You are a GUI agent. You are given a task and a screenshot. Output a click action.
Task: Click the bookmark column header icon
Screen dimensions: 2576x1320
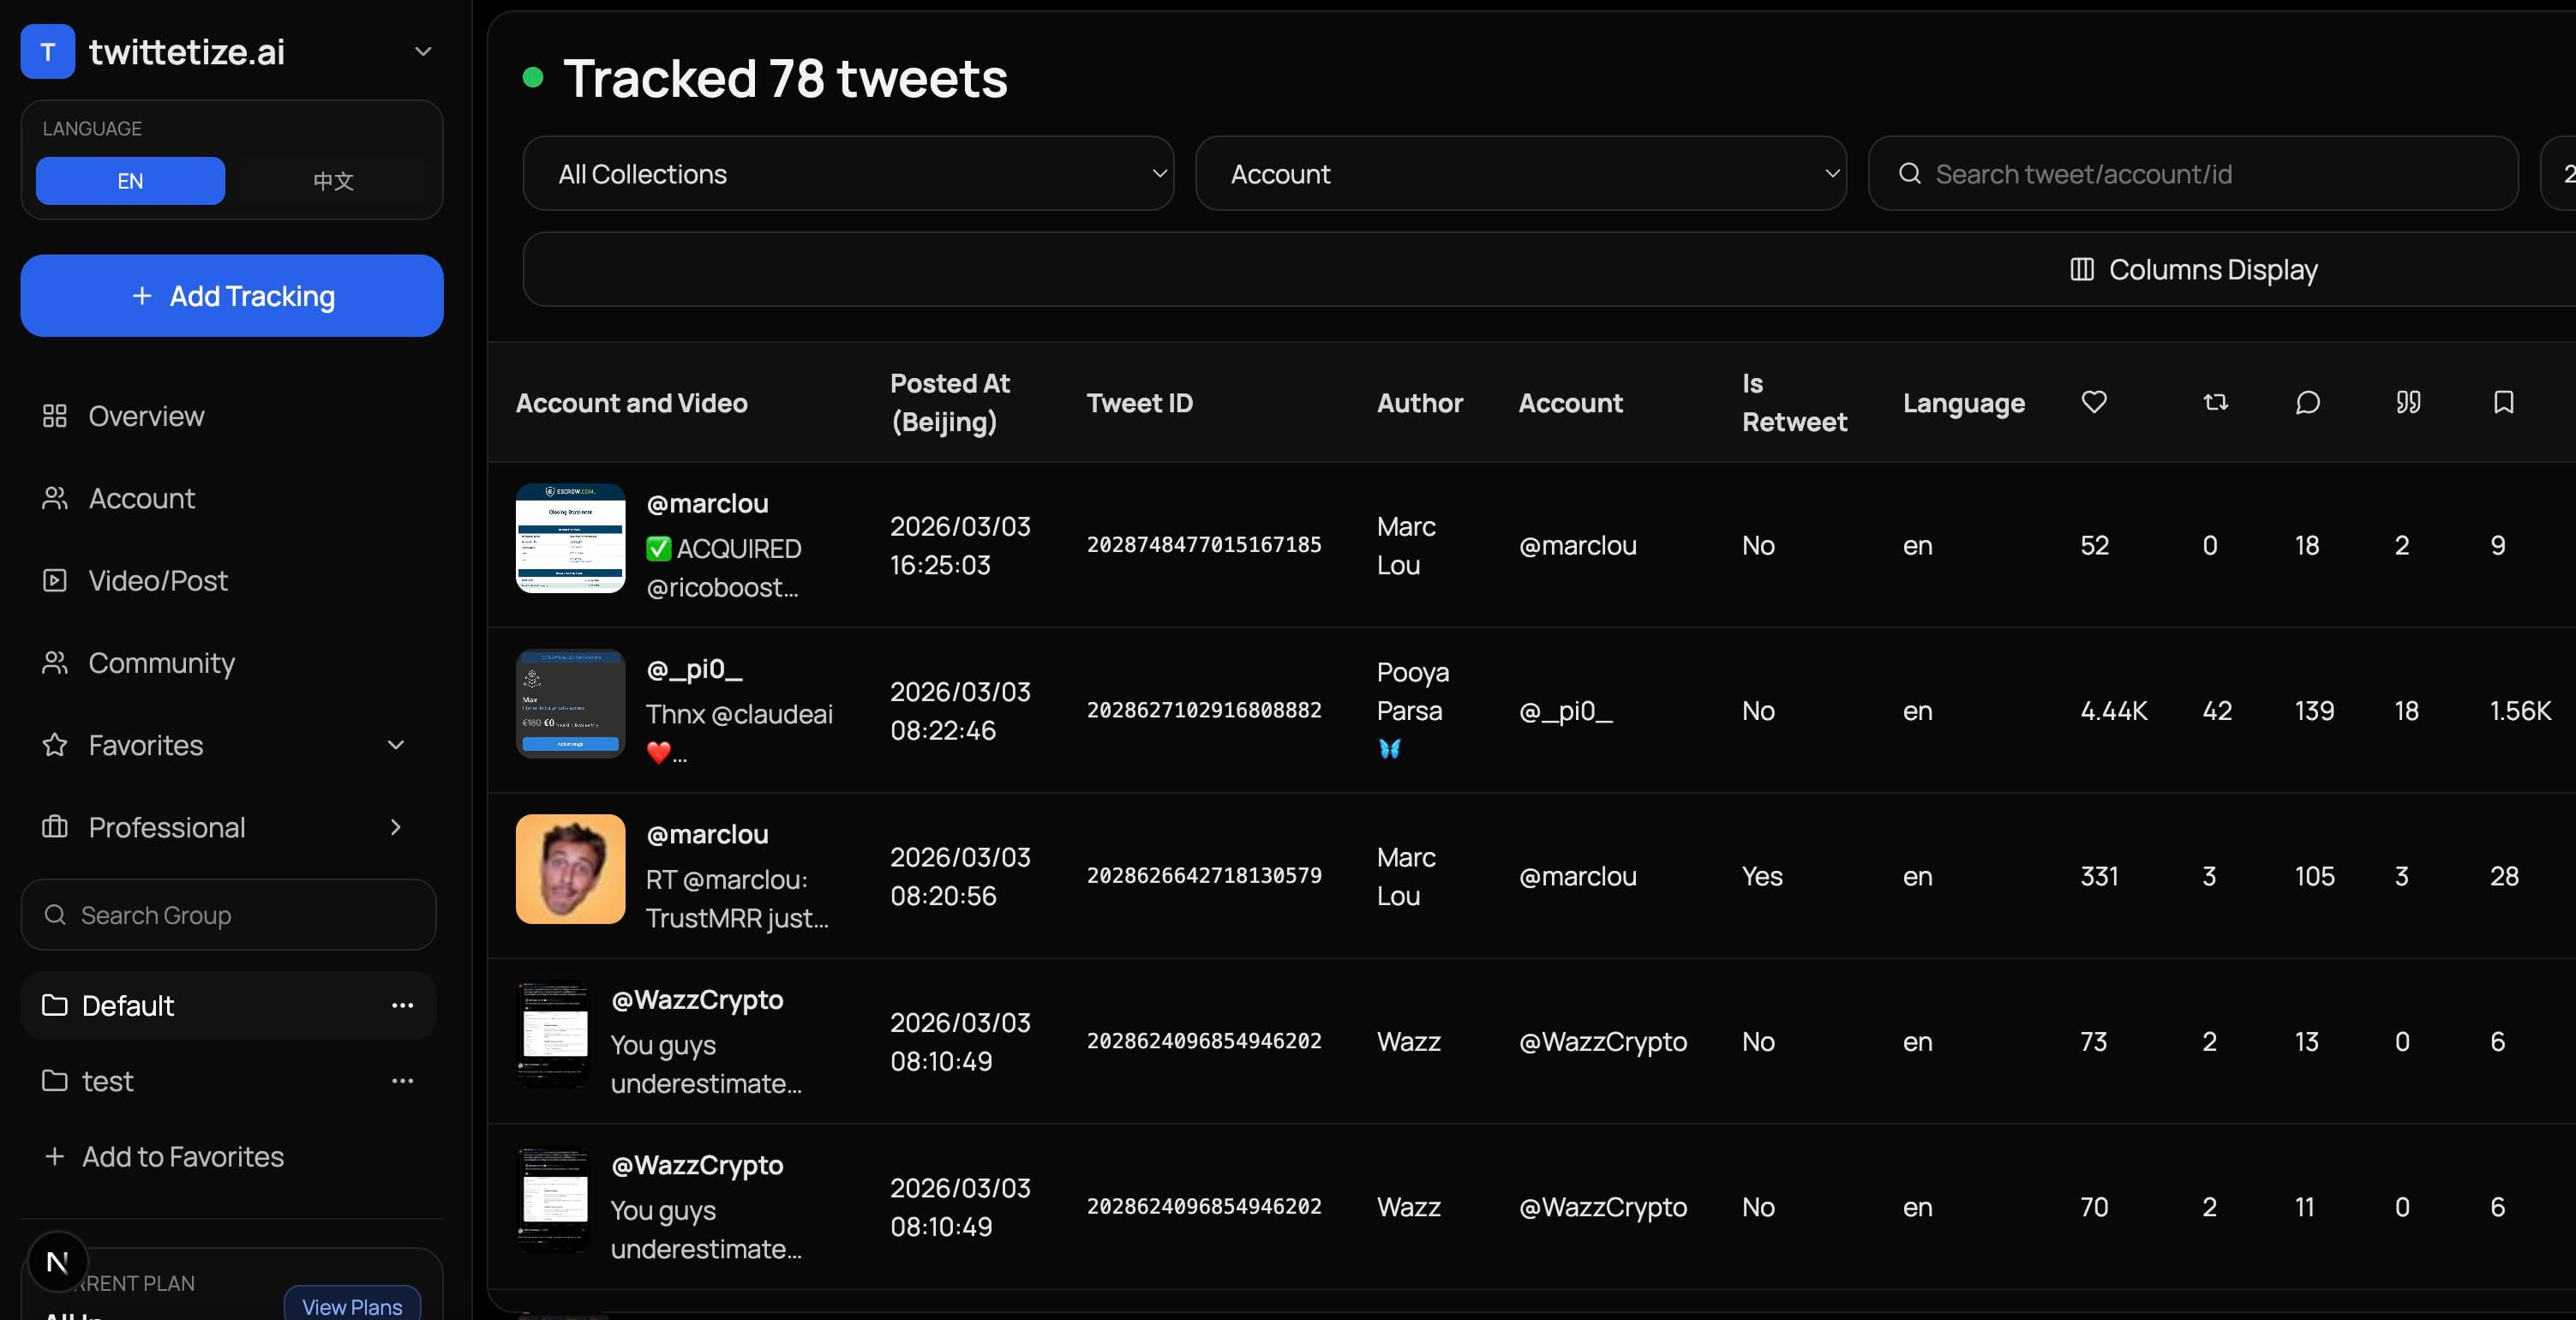(x=2504, y=402)
